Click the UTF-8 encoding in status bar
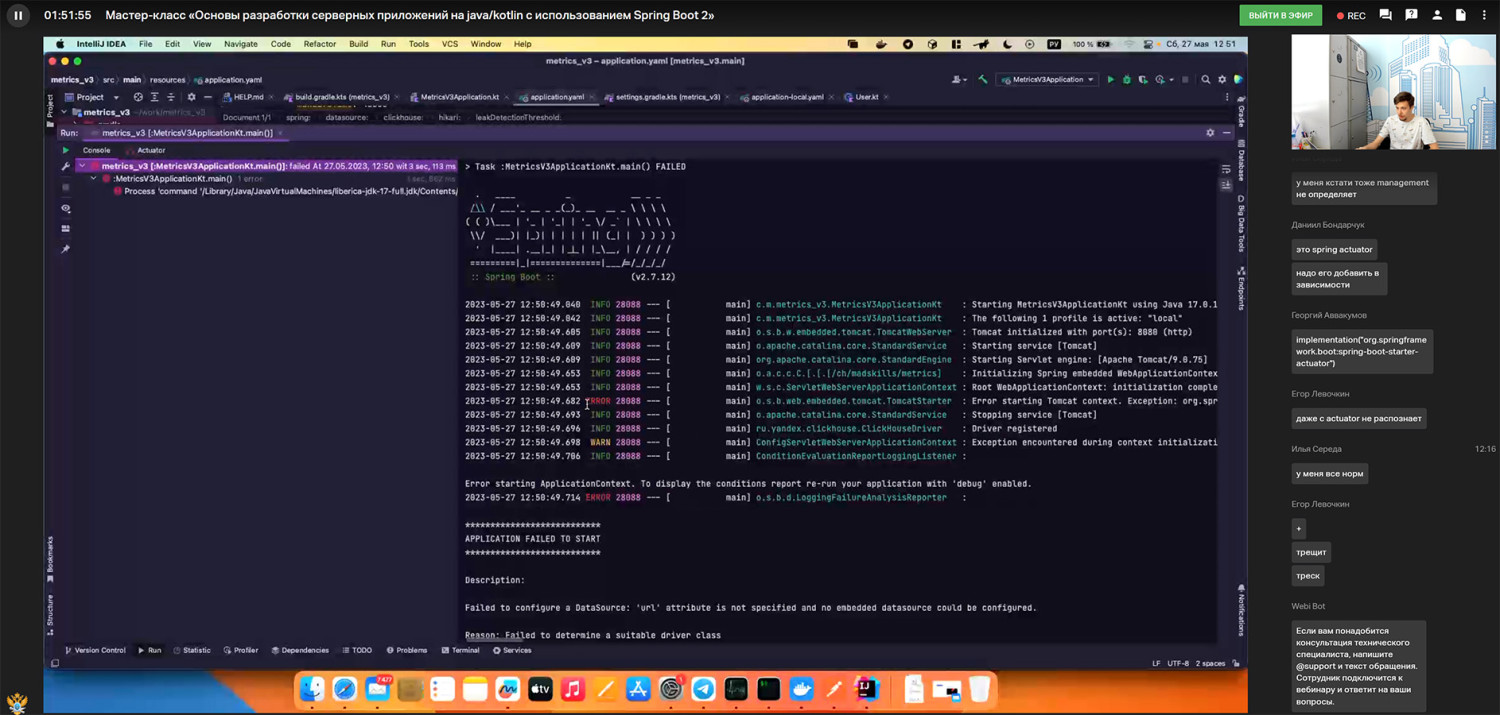Viewport: 1500px width, 715px height. coord(1177,663)
